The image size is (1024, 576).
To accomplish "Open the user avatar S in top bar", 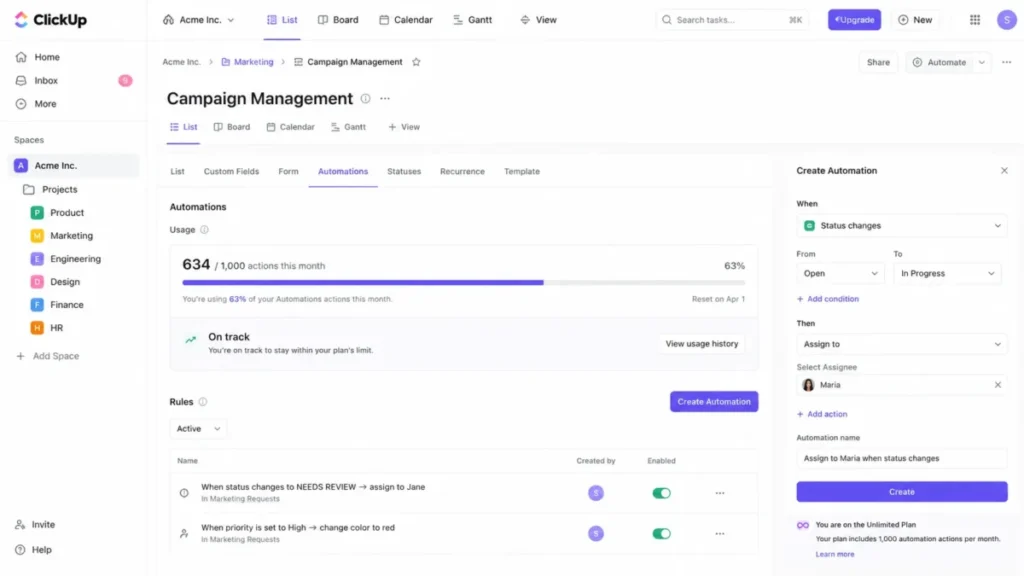I will pos(1006,20).
